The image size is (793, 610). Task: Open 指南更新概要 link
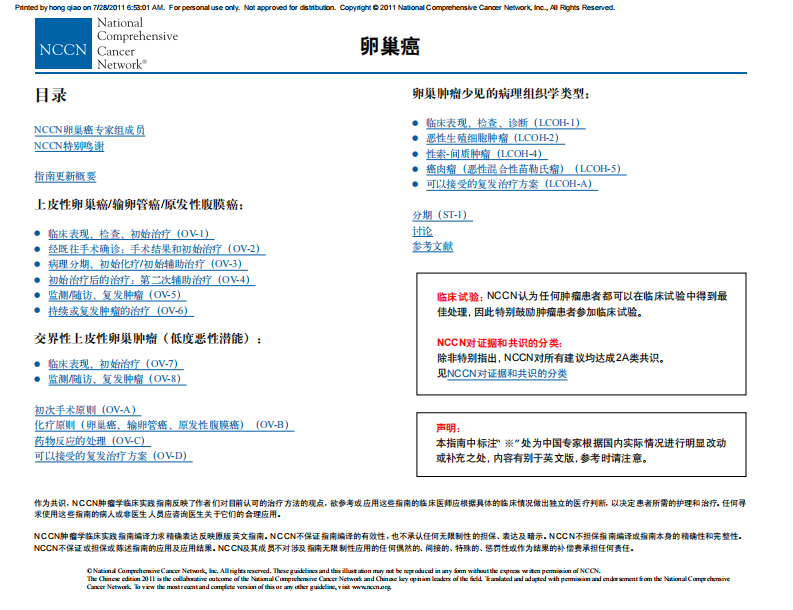65,177
